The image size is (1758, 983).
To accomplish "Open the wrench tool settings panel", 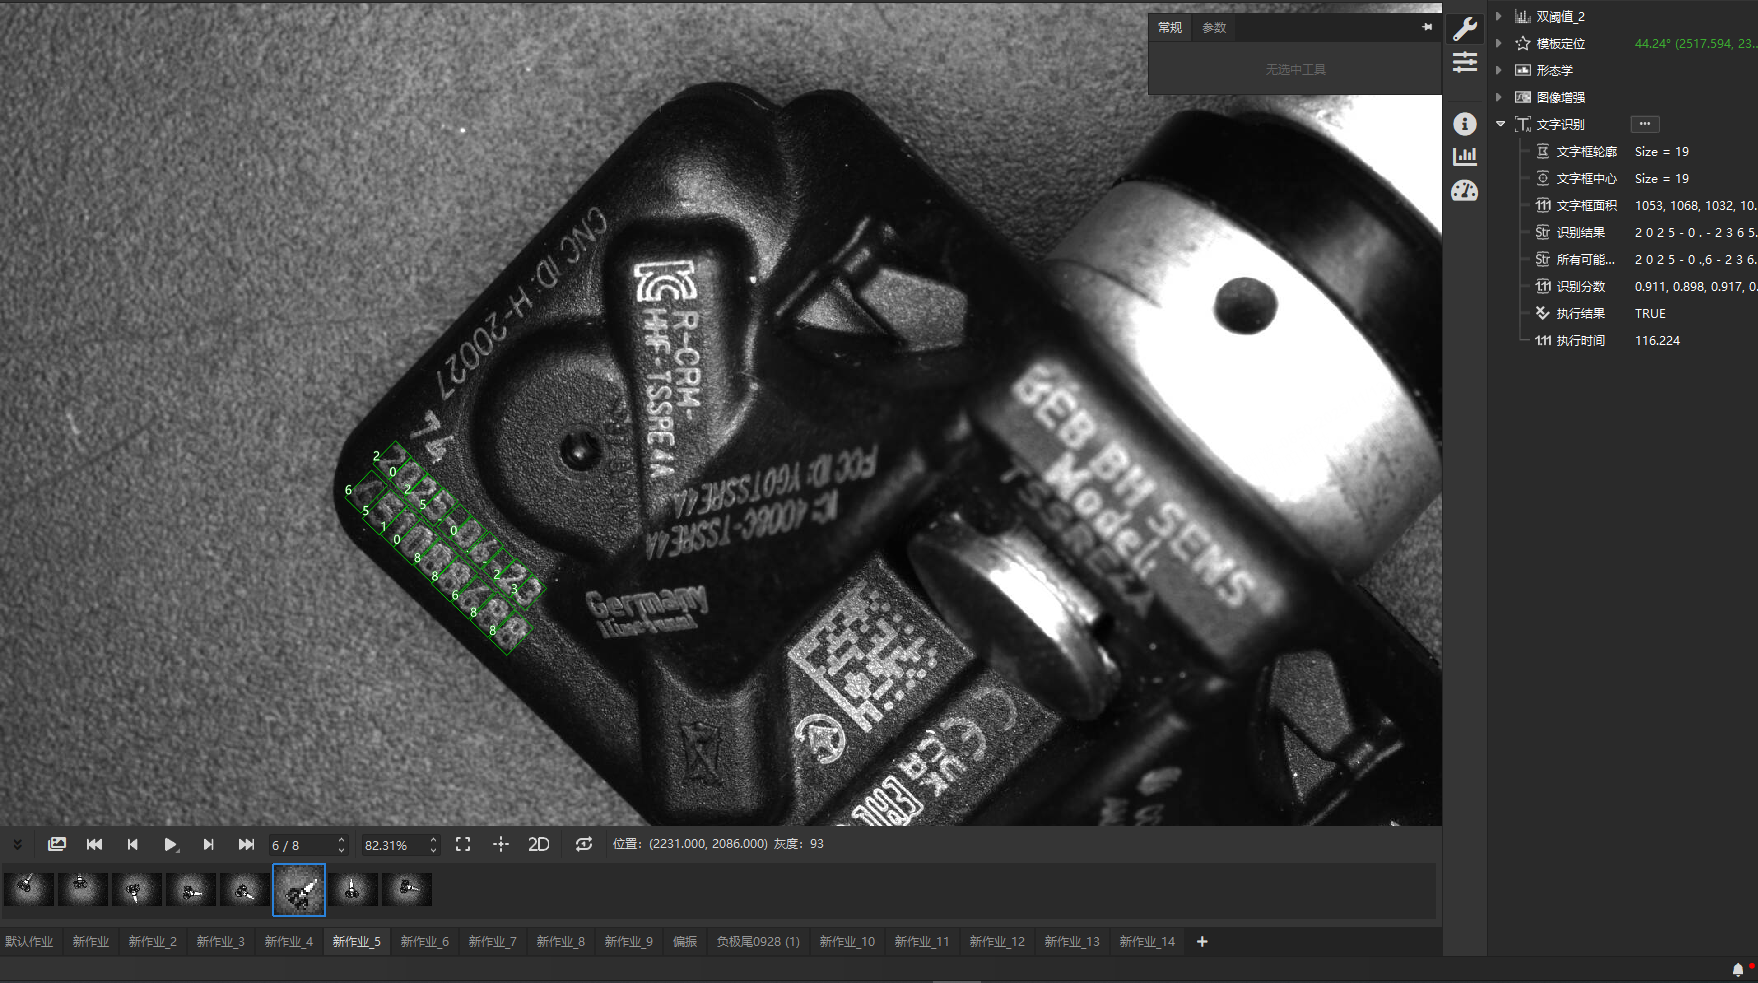I will [1464, 28].
